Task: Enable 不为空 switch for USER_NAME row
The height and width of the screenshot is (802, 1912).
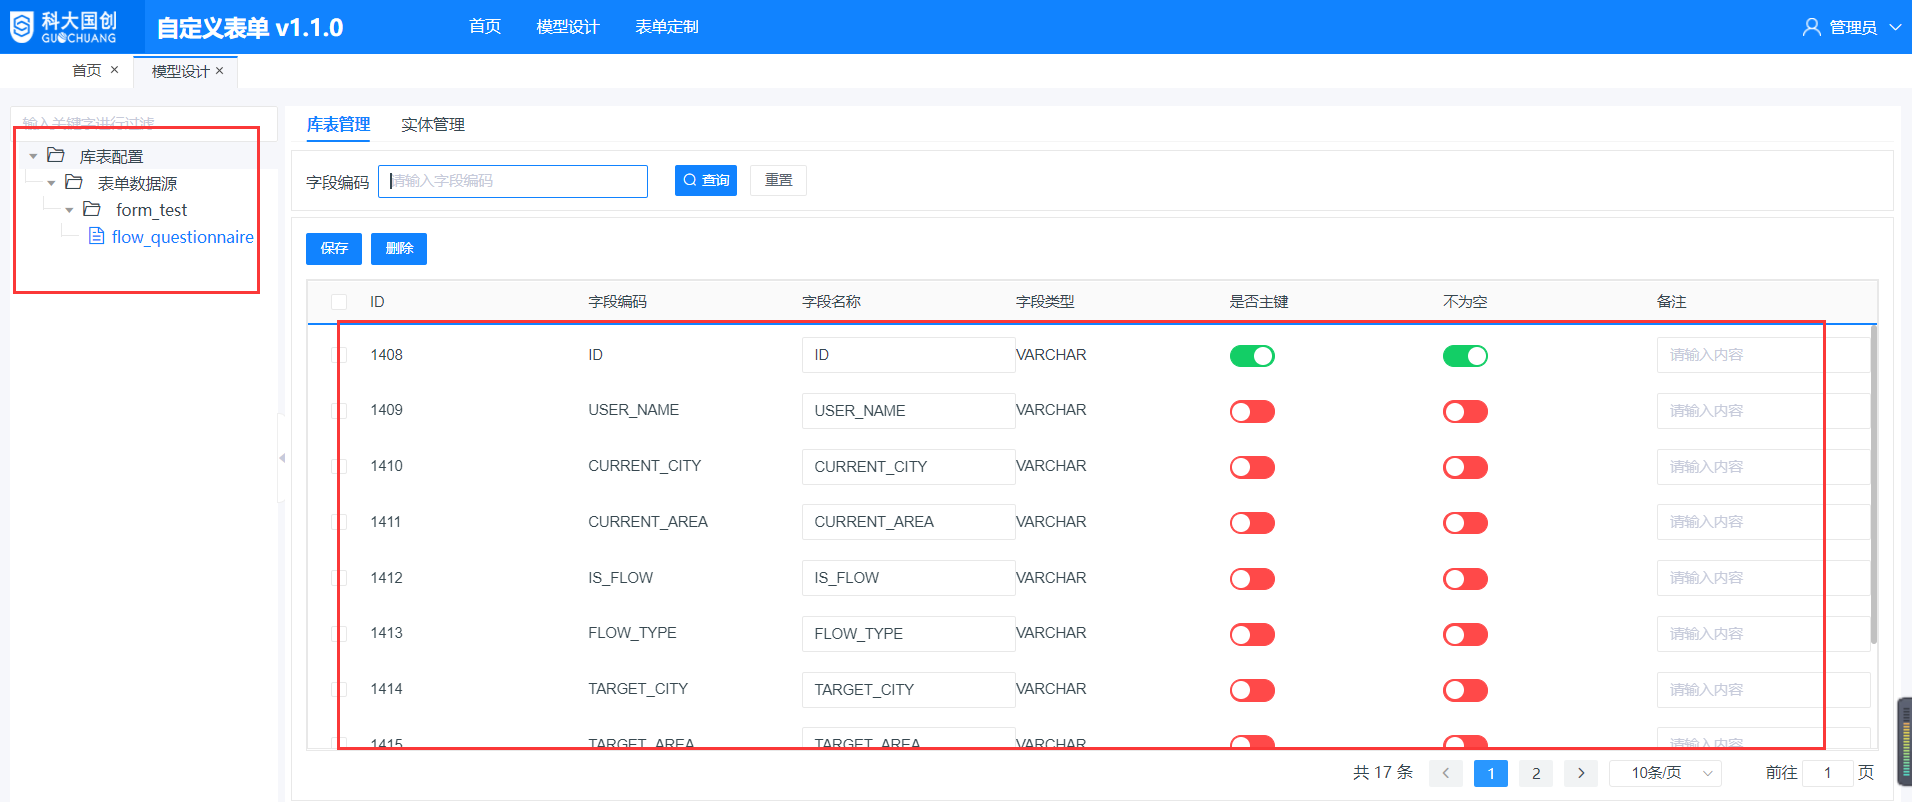Action: [x=1465, y=412]
